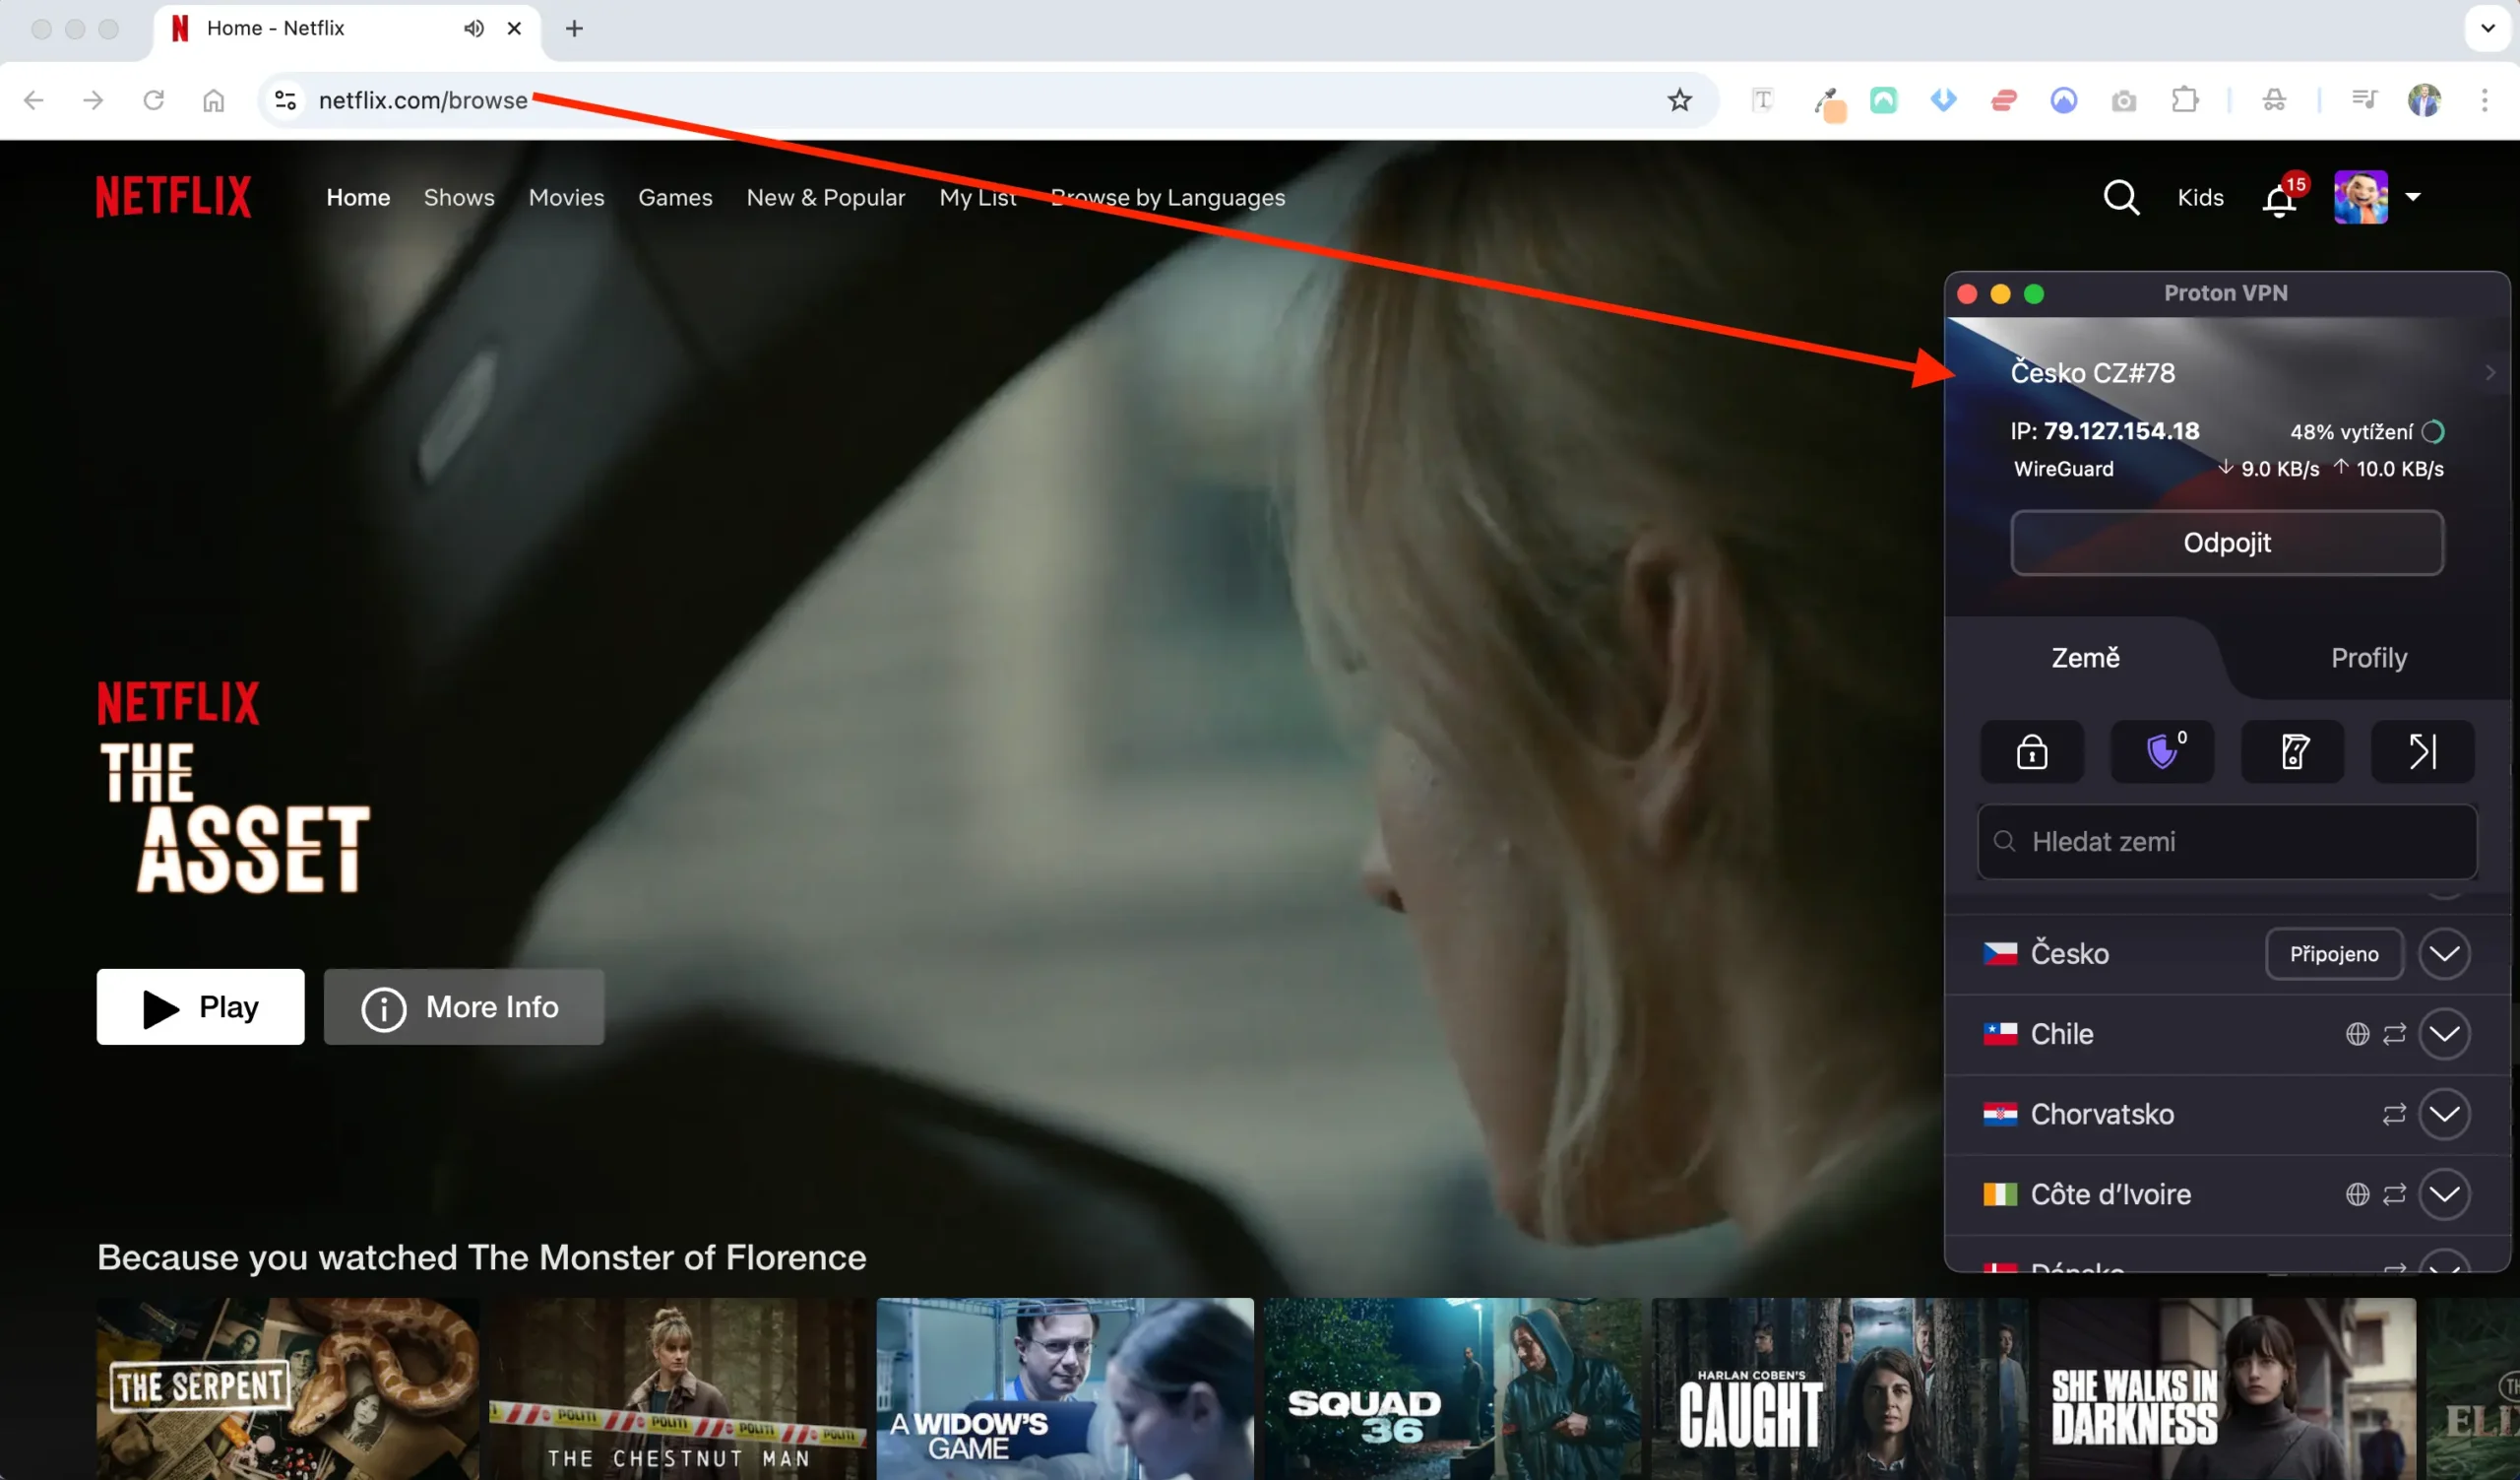Open Netflix notifications bell
This screenshot has height=1480, width=2520.
tap(2280, 199)
